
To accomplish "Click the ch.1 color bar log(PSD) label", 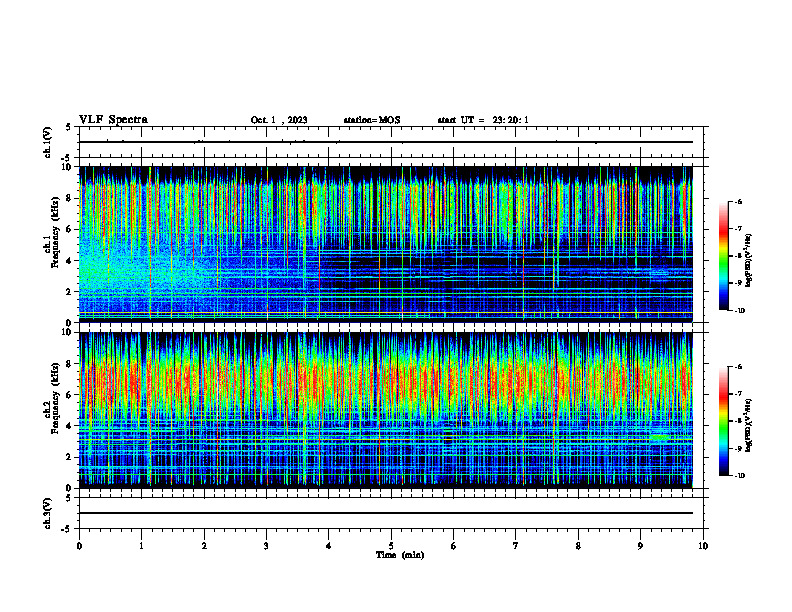I will (749, 261).
